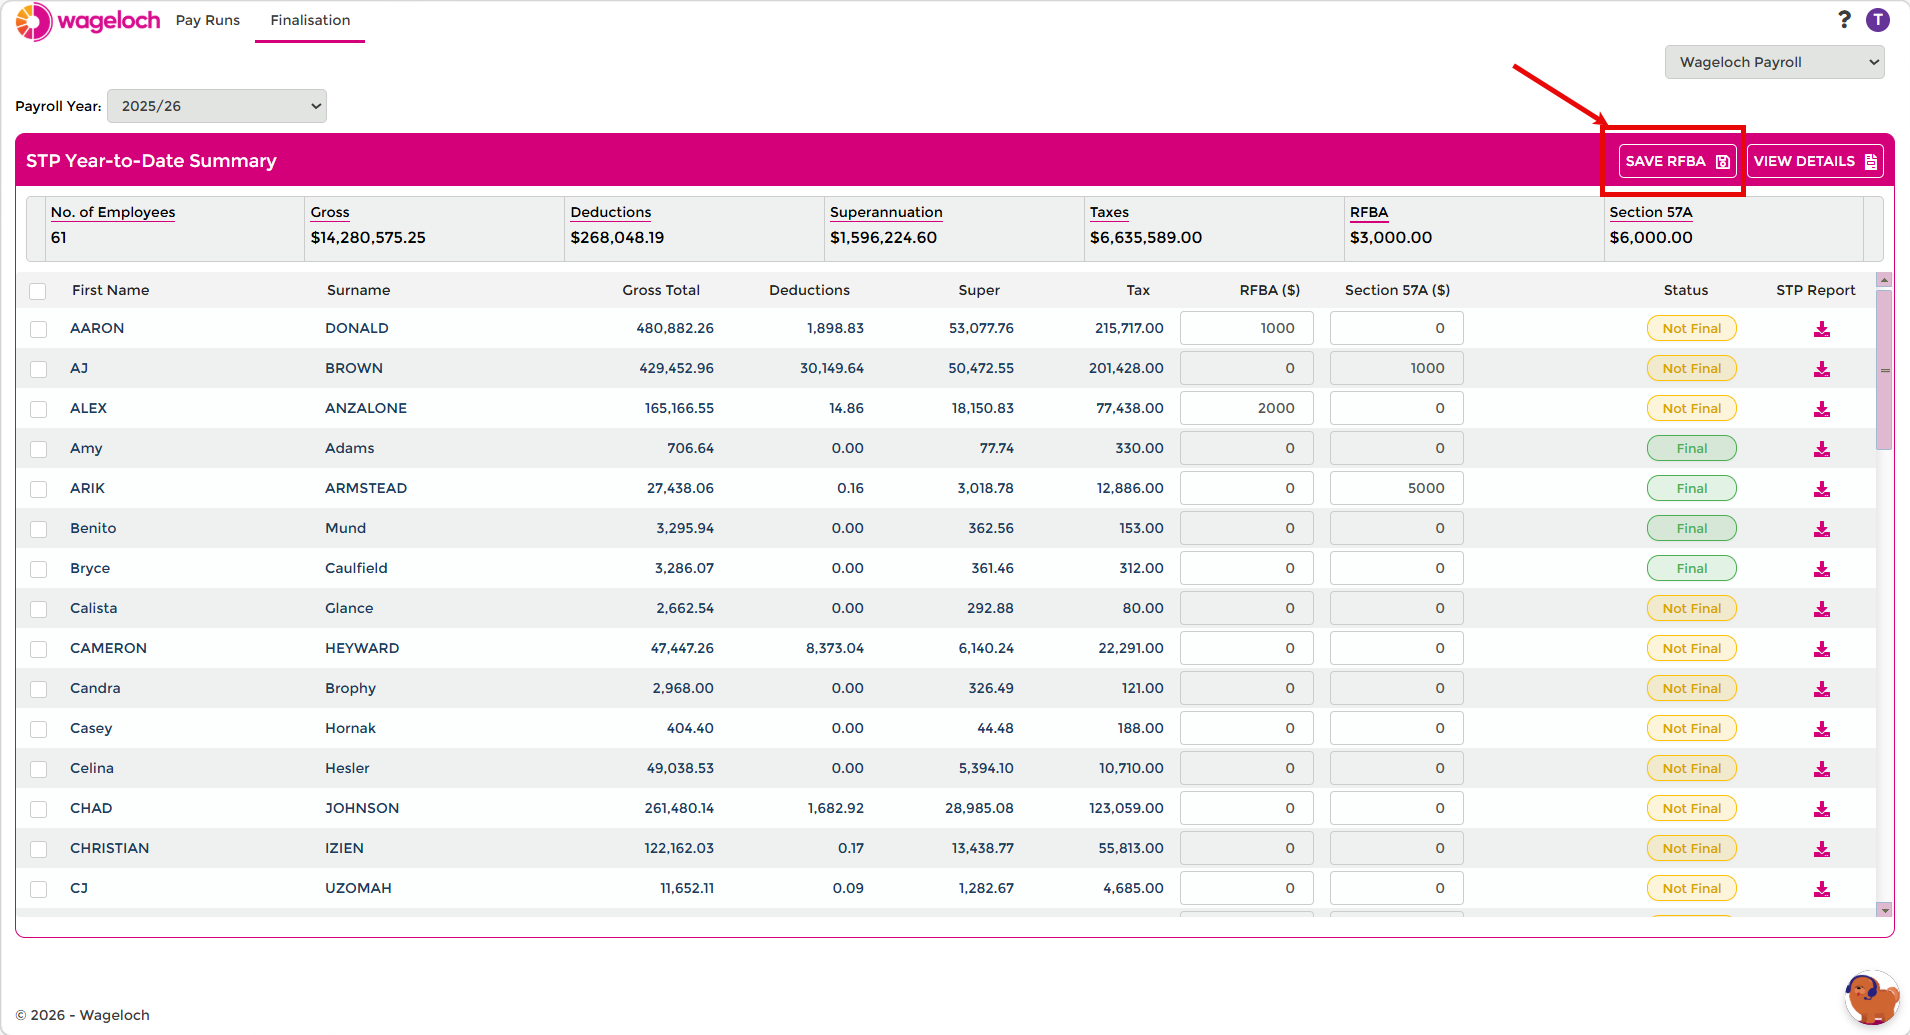
Task: Download STP report for CJ UZOMAH
Action: [x=1822, y=889]
